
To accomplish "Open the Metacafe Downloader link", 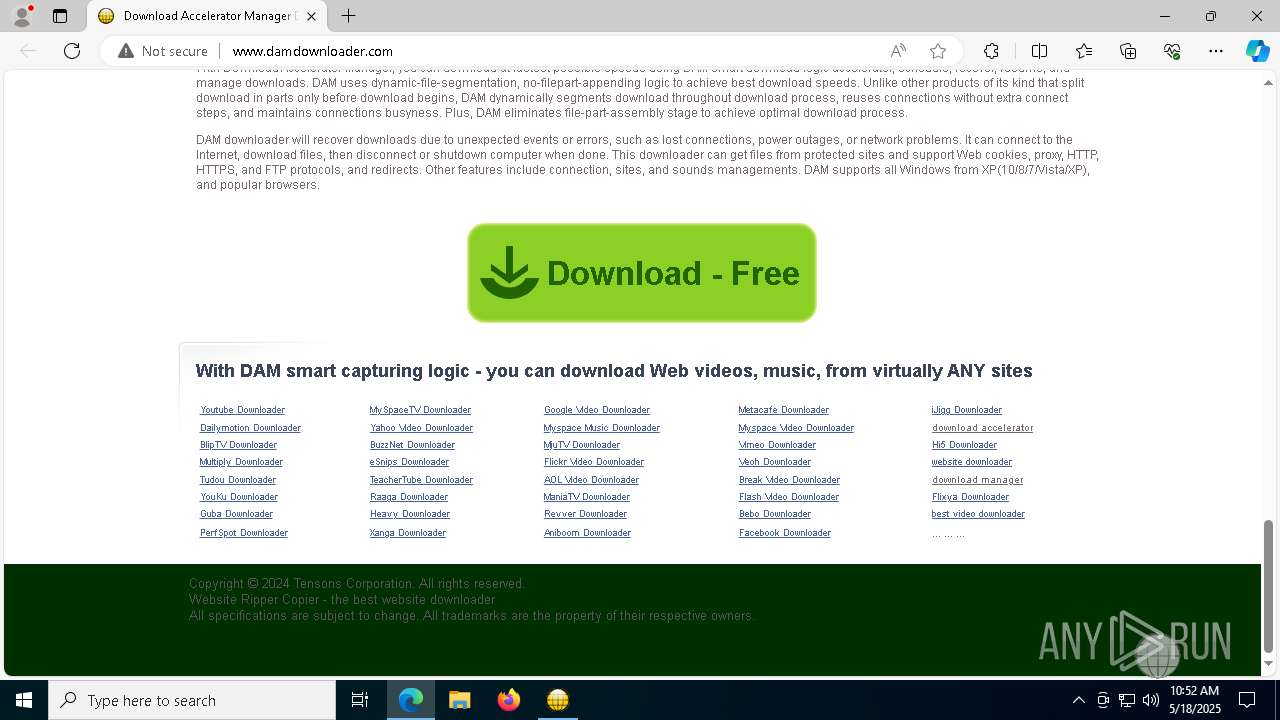I will pyautogui.click(x=783, y=410).
